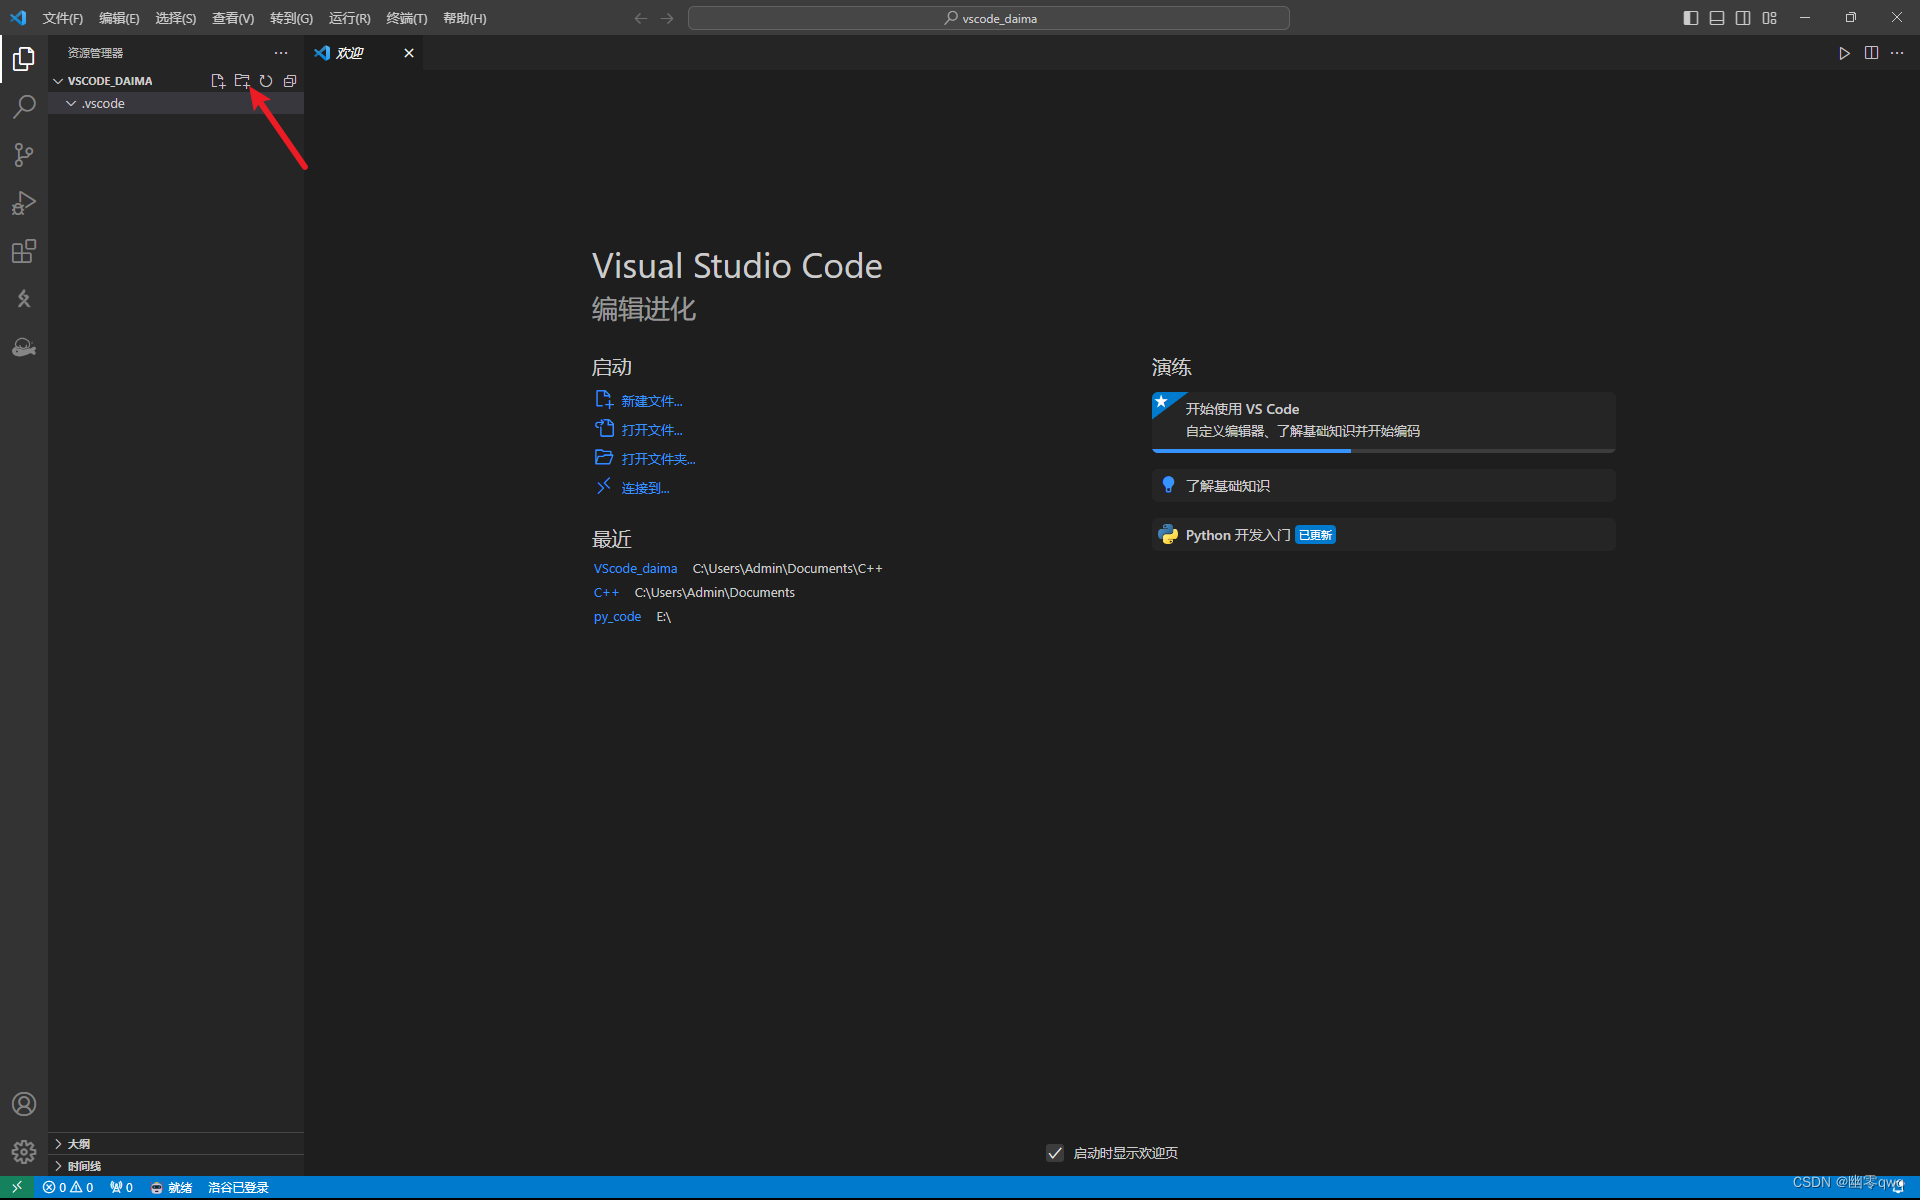Click the ports forwarded indicator showing 0
Viewport: 1920px width, 1200px height.
(x=121, y=1187)
